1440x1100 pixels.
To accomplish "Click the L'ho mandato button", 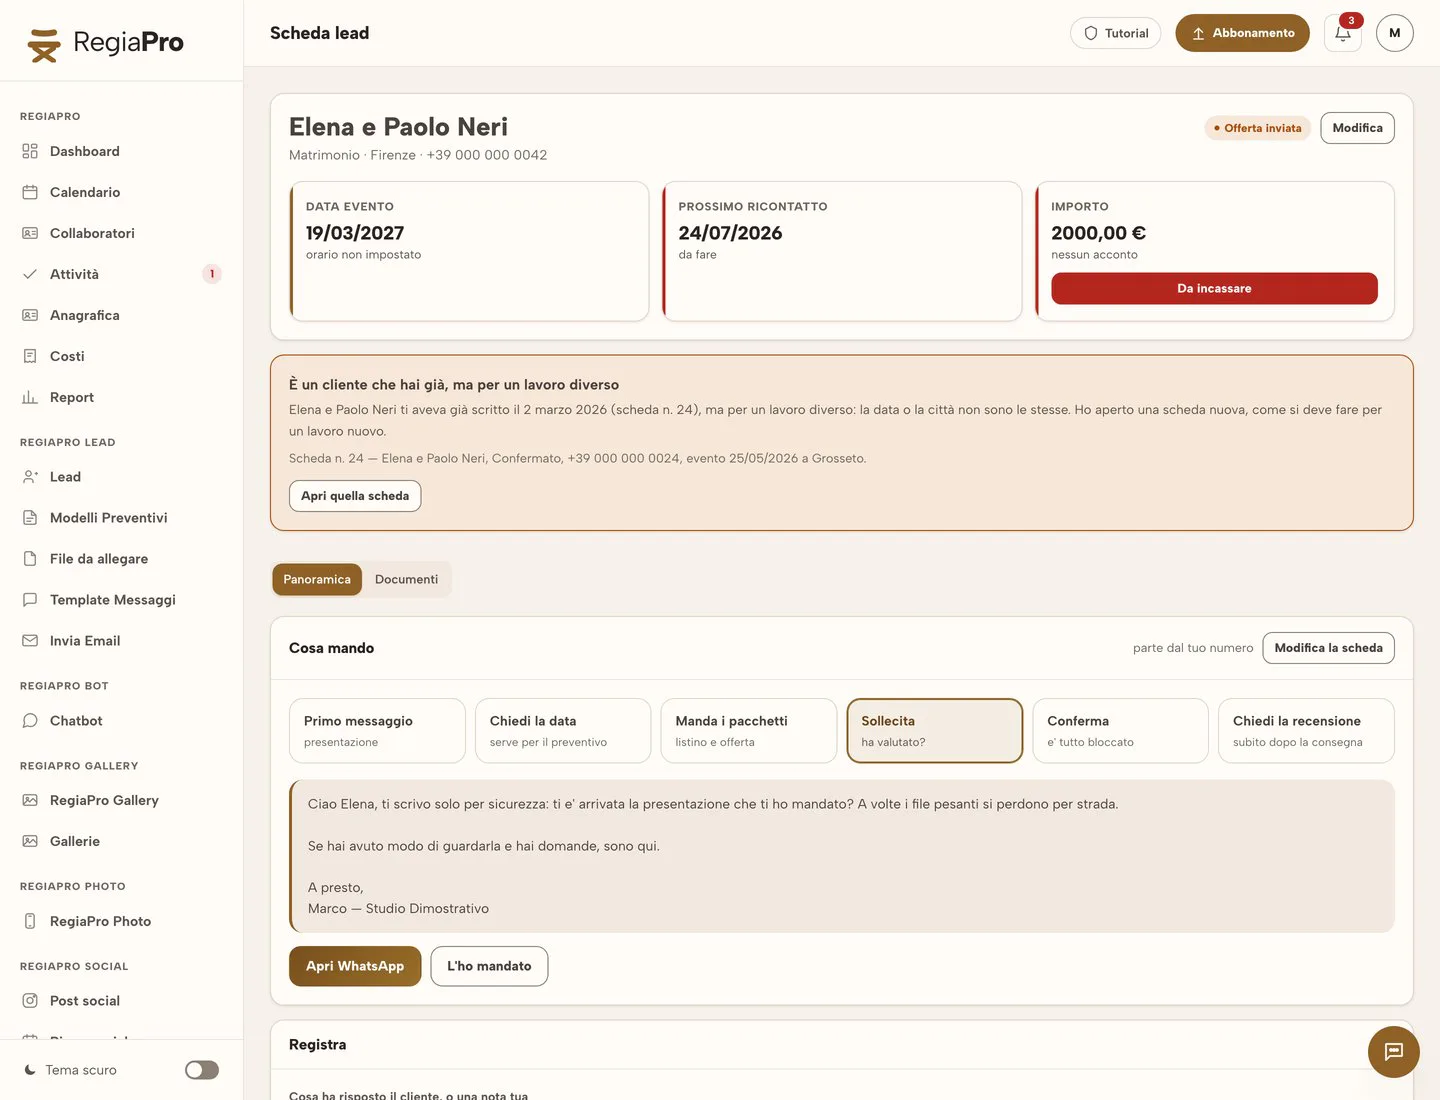I will [489, 966].
